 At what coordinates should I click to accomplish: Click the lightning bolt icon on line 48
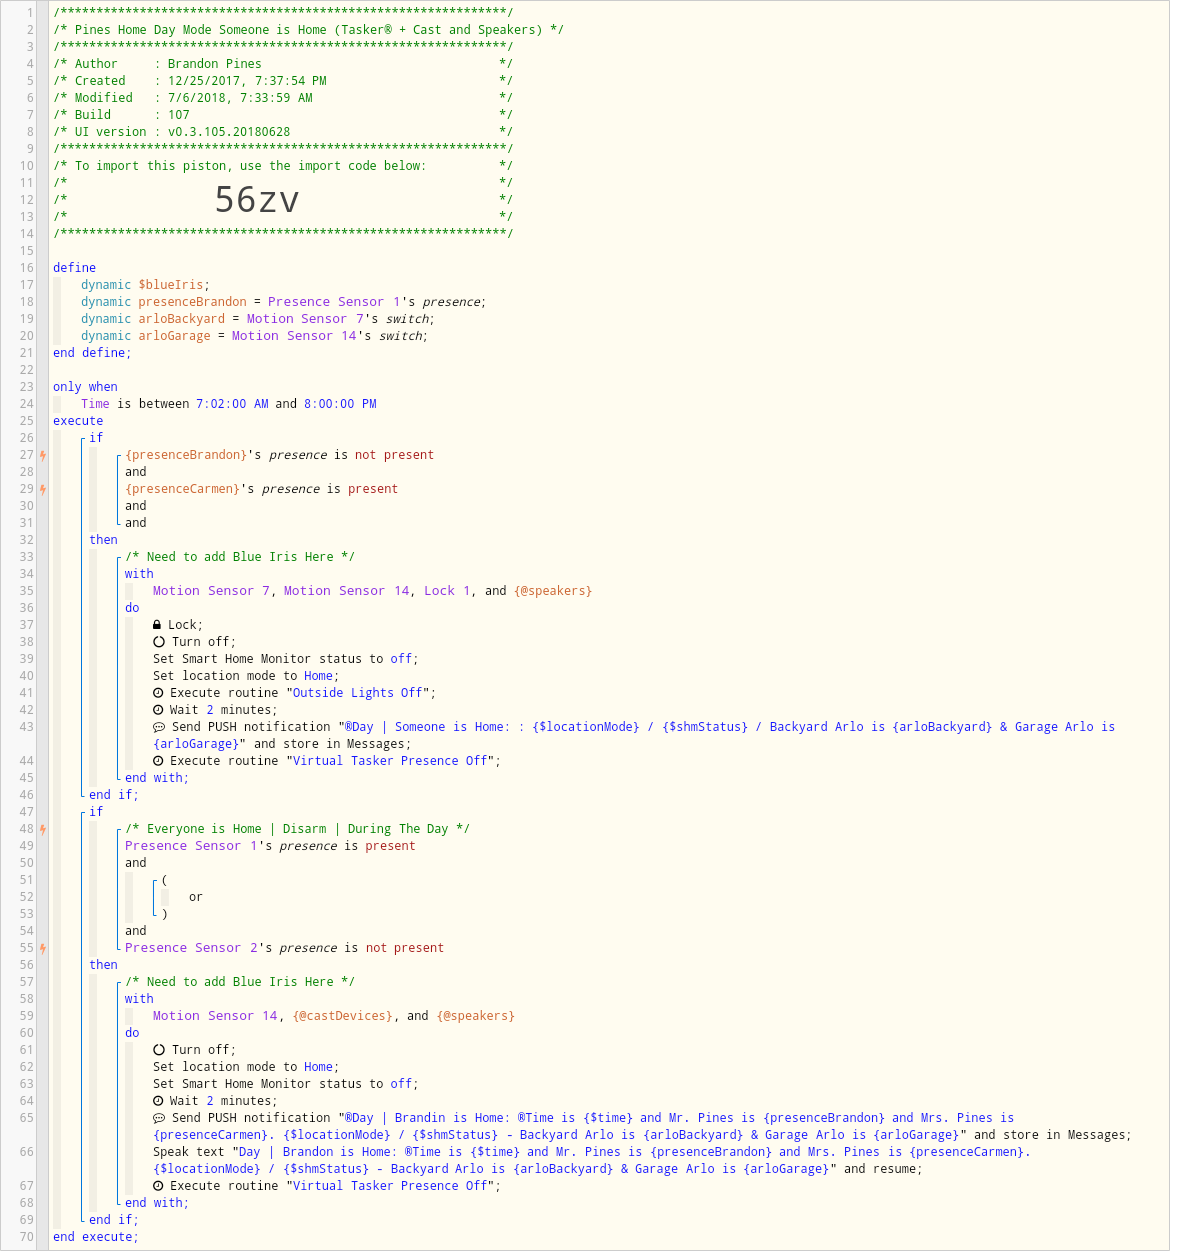click(x=43, y=829)
